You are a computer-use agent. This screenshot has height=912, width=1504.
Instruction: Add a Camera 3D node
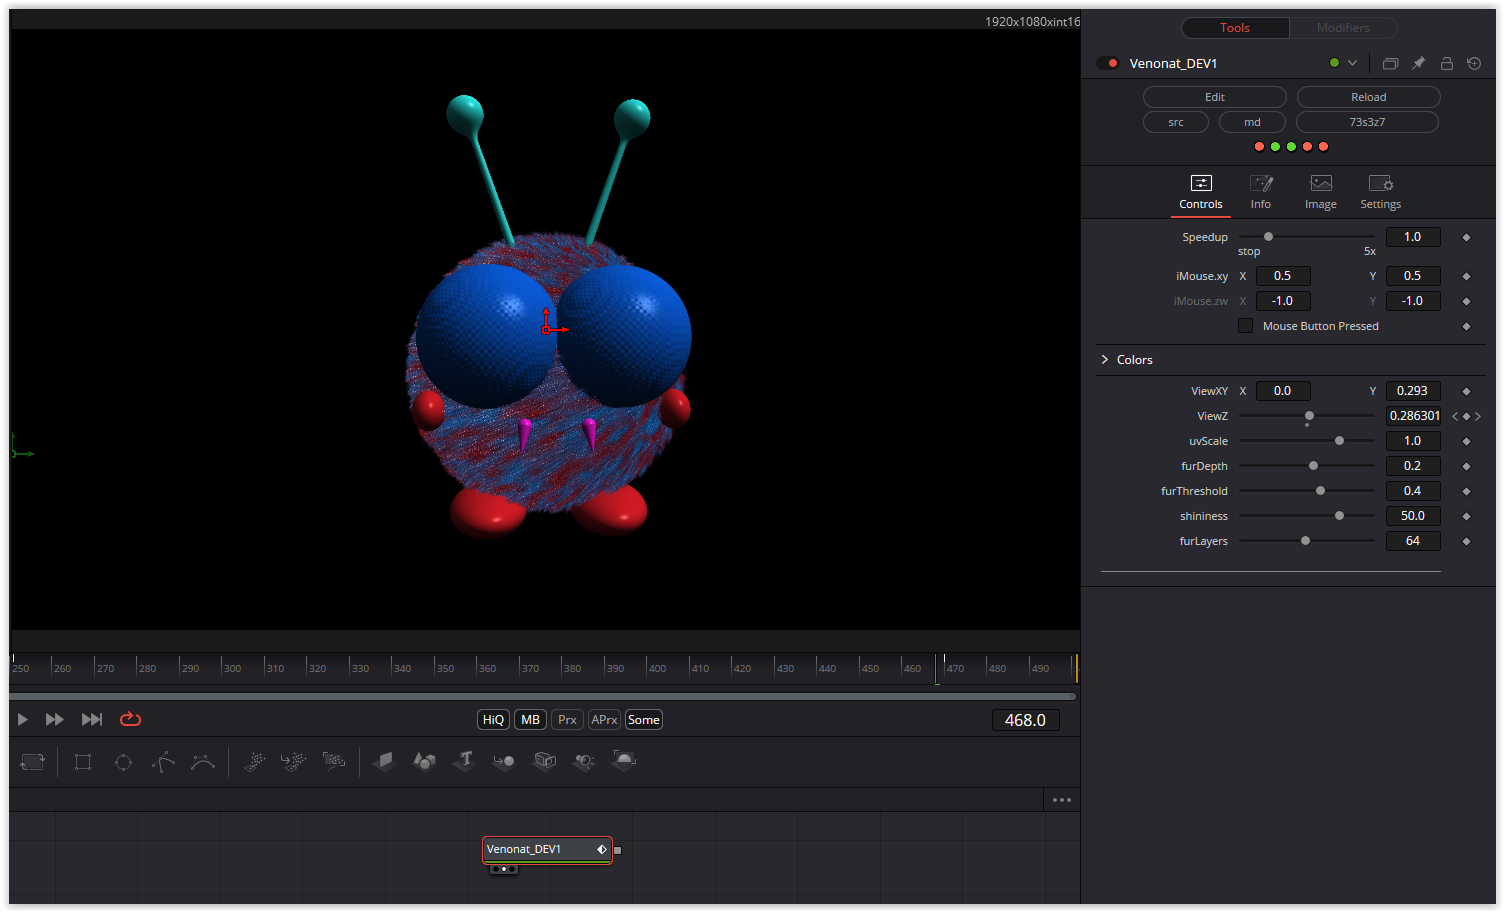click(544, 762)
